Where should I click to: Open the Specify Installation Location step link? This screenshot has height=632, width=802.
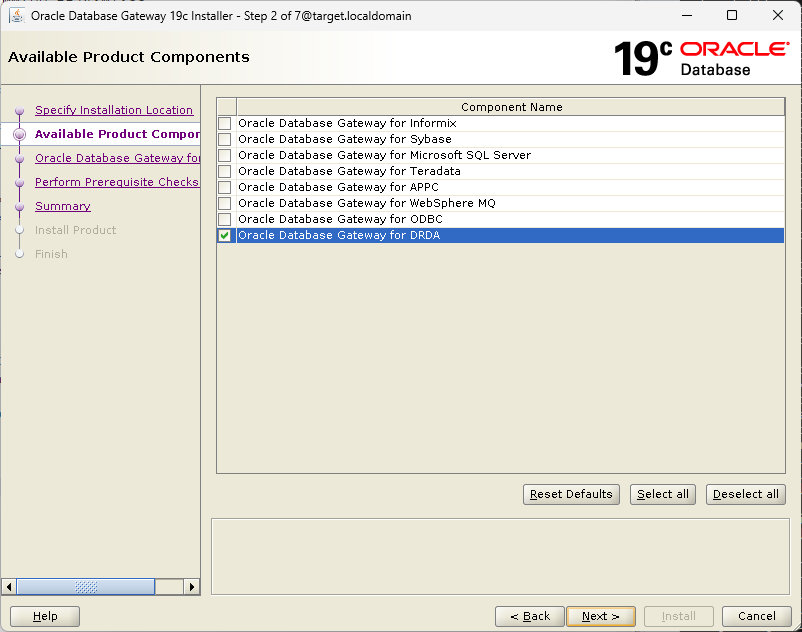click(x=114, y=110)
